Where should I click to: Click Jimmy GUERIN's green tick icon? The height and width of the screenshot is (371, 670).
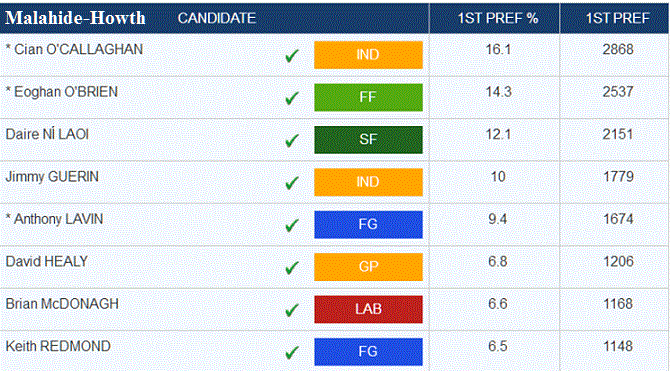pos(292,183)
